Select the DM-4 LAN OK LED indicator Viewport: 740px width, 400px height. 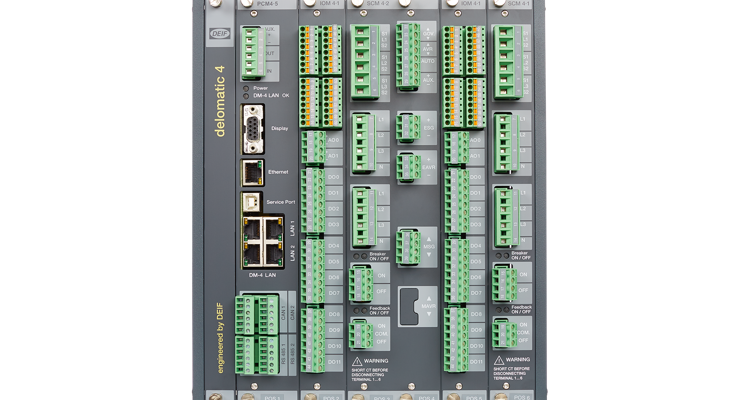click(246, 96)
